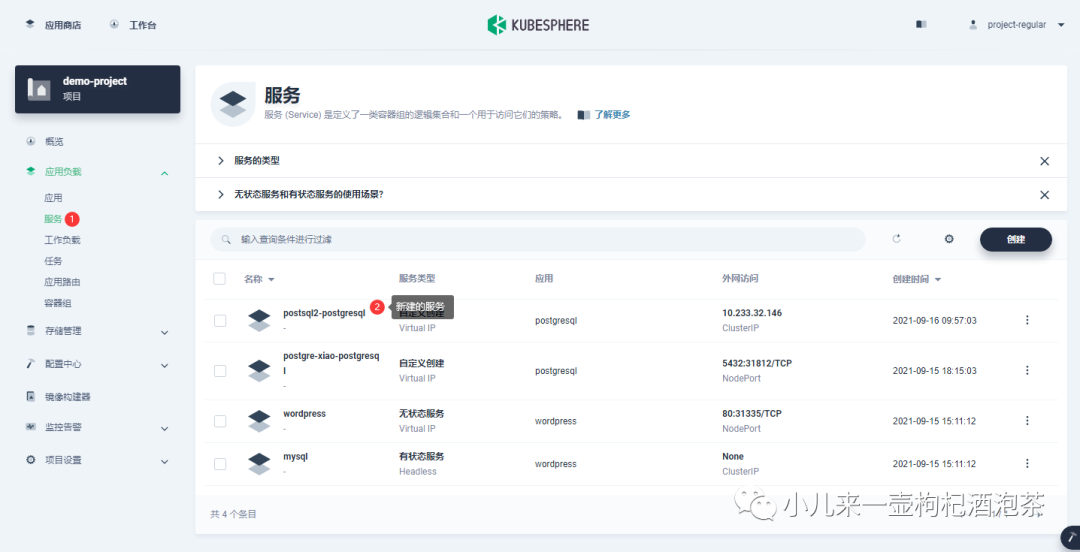Click the refresh icon next to search
This screenshot has width=1080, height=552.
[x=896, y=239]
